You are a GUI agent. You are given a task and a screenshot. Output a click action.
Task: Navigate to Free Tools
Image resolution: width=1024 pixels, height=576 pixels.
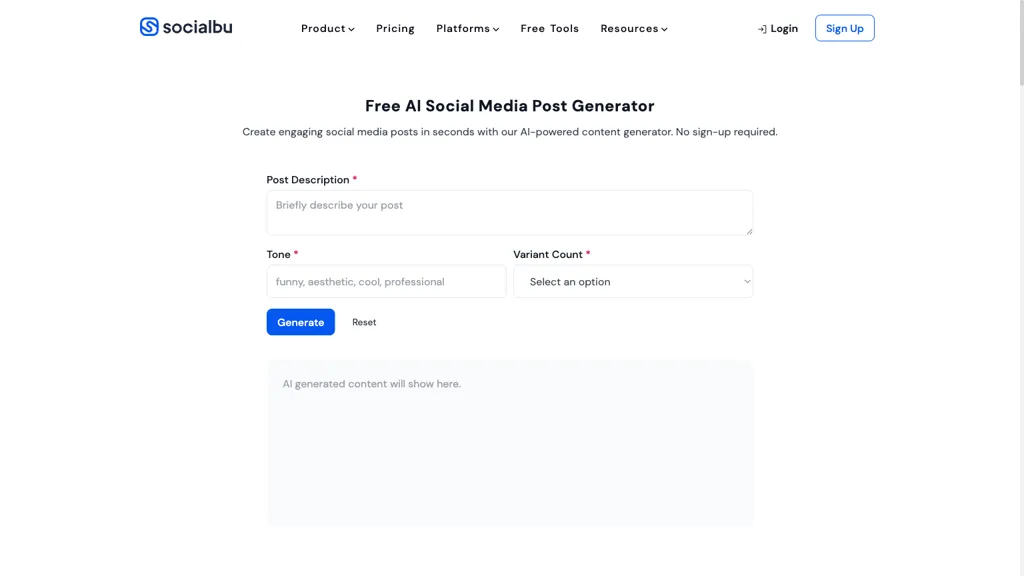(549, 28)
